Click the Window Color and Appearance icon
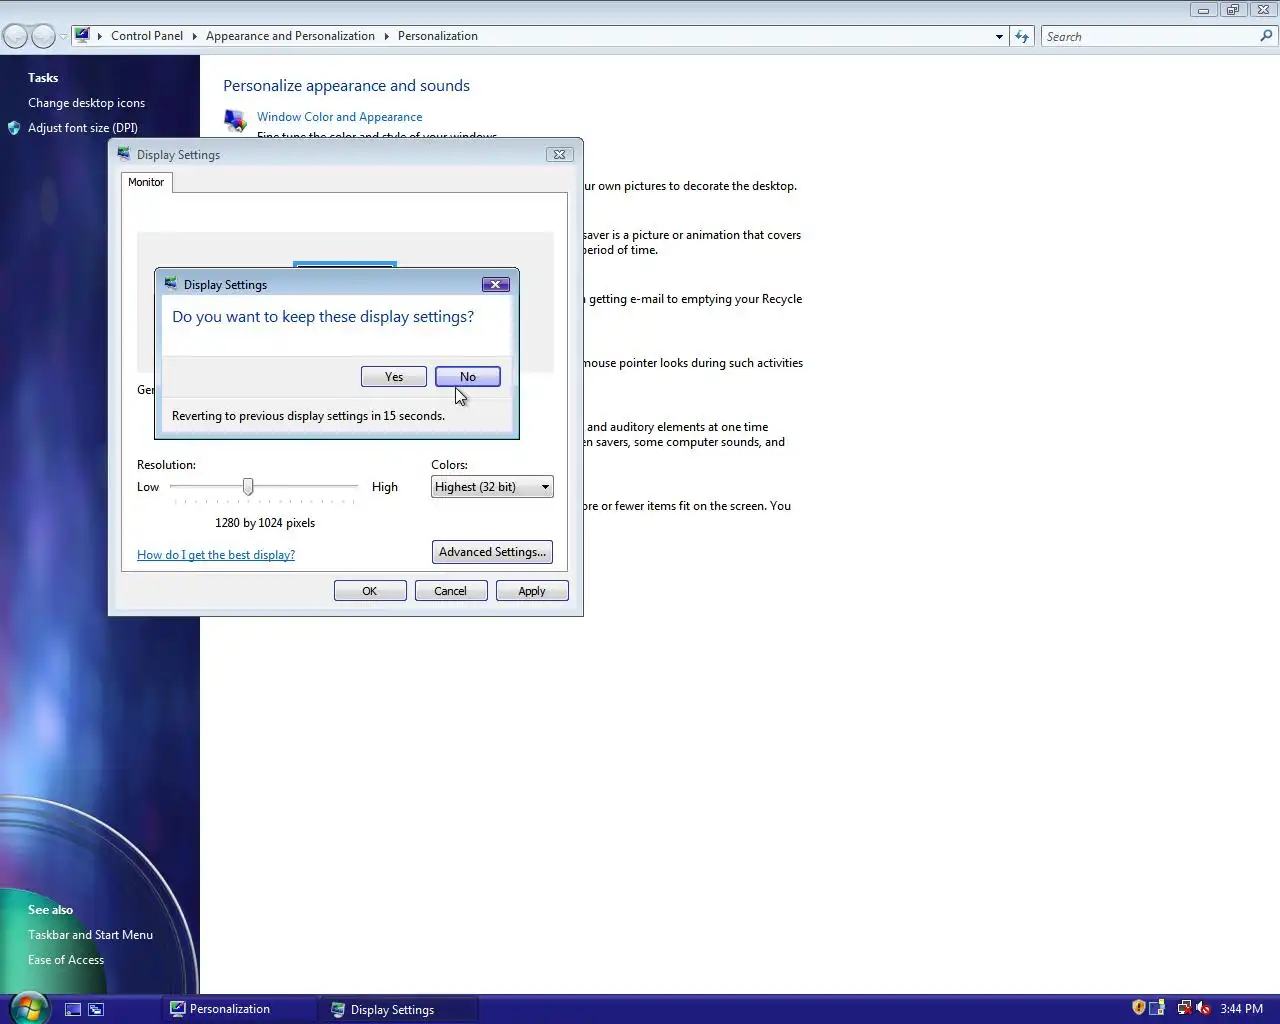 pos(236,121)
